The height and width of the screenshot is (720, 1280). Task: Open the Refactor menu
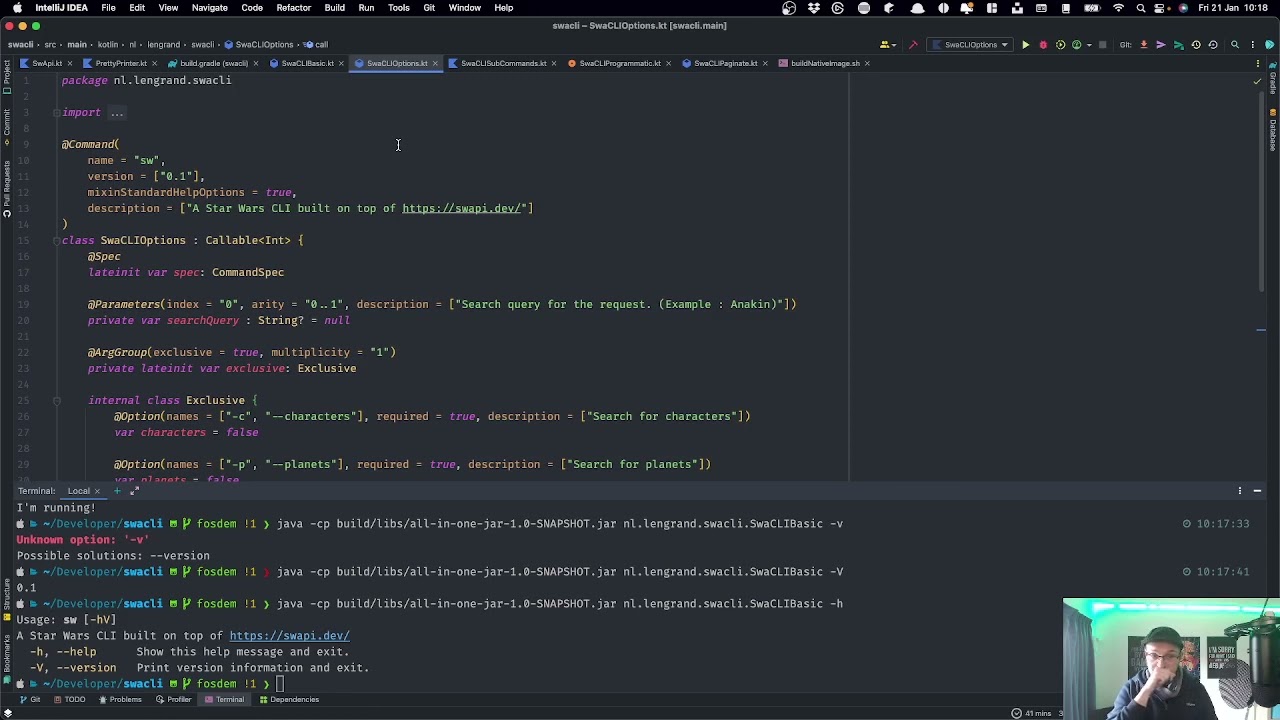[293, 8]
